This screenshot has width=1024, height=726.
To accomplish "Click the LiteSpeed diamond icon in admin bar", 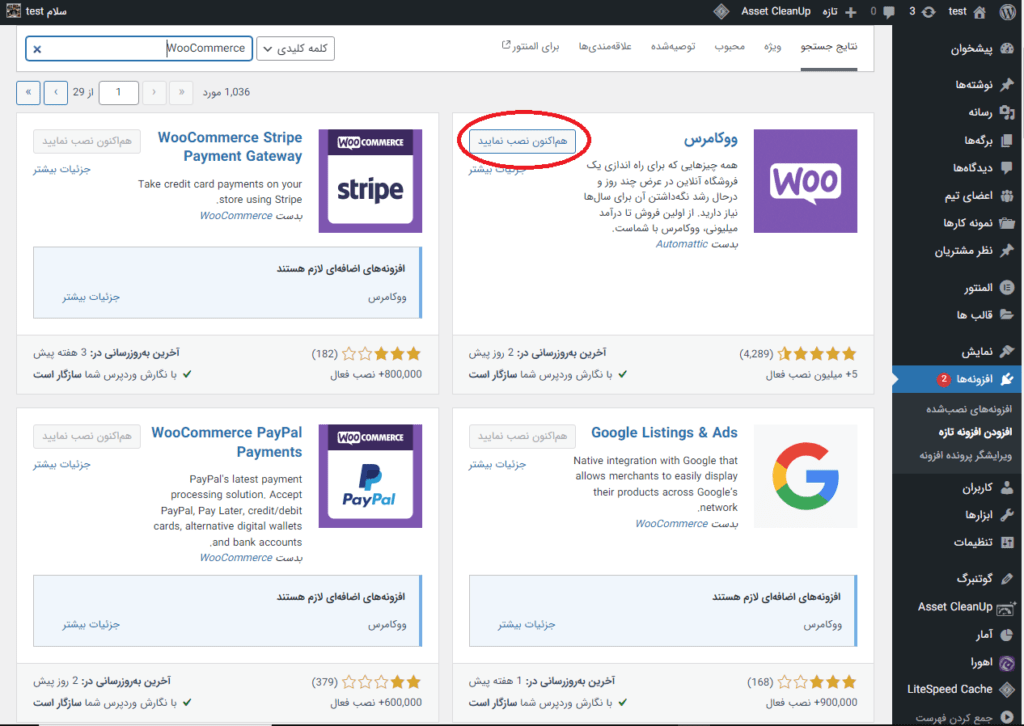I will (721, 12).
